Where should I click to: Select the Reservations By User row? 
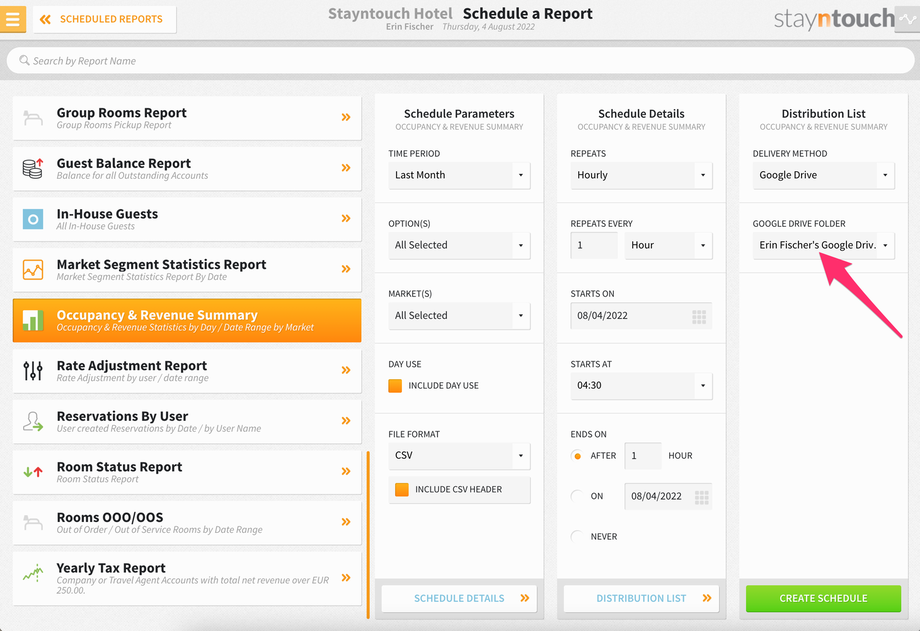coord(187,421)
